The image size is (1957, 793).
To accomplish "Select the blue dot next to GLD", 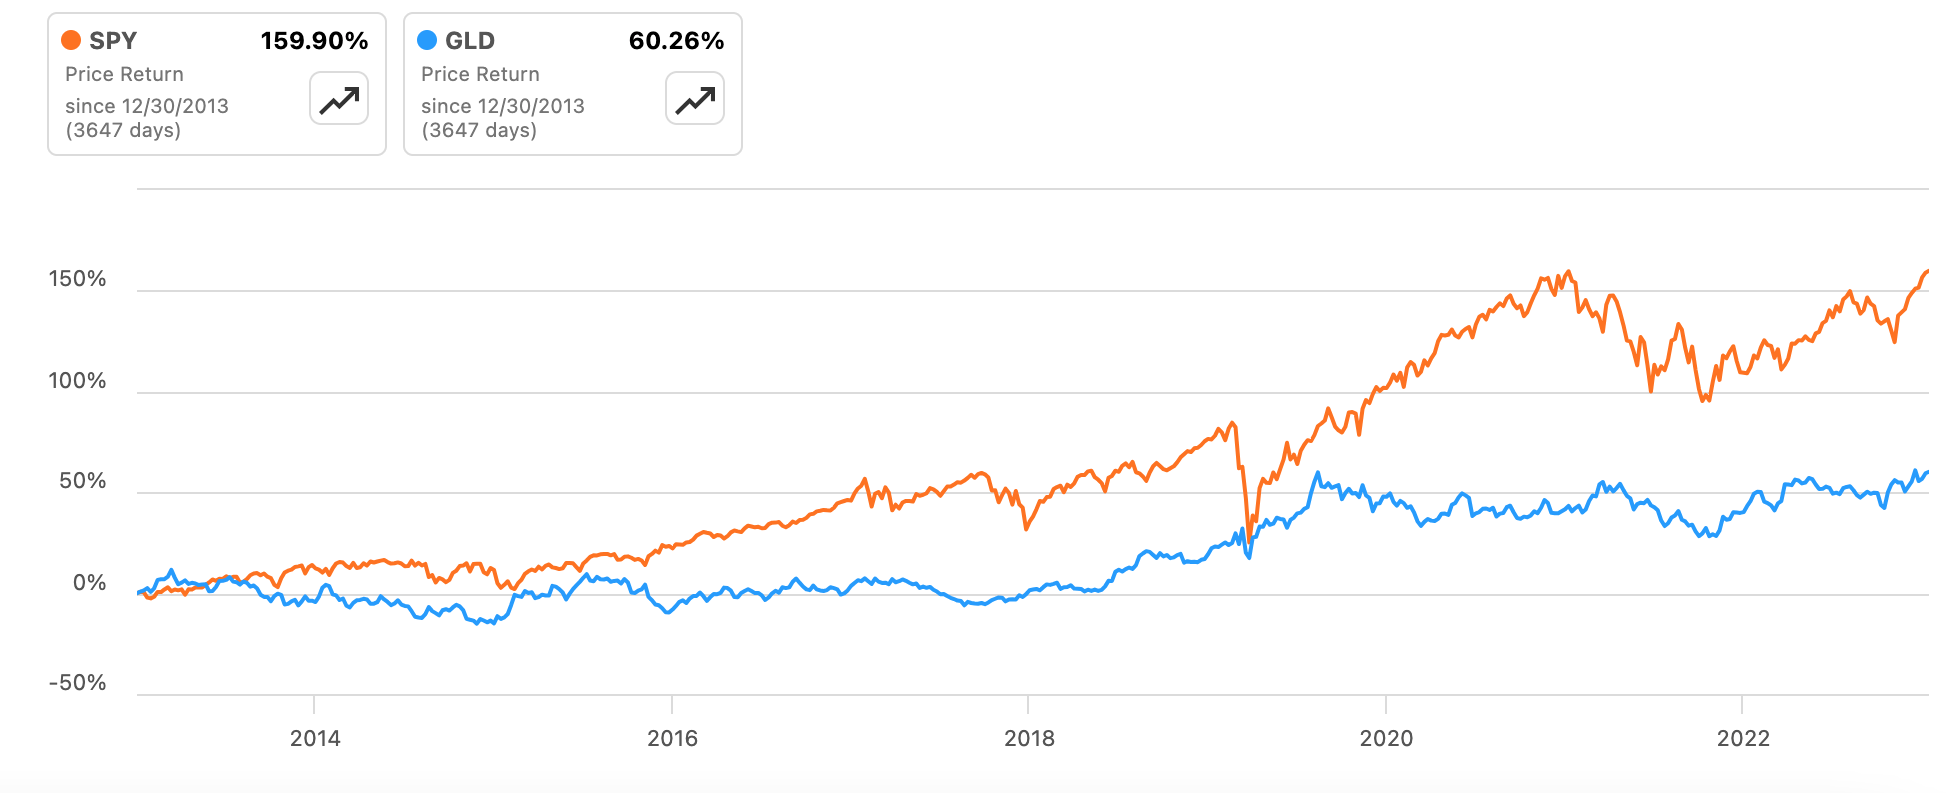I will pos(426,41).
